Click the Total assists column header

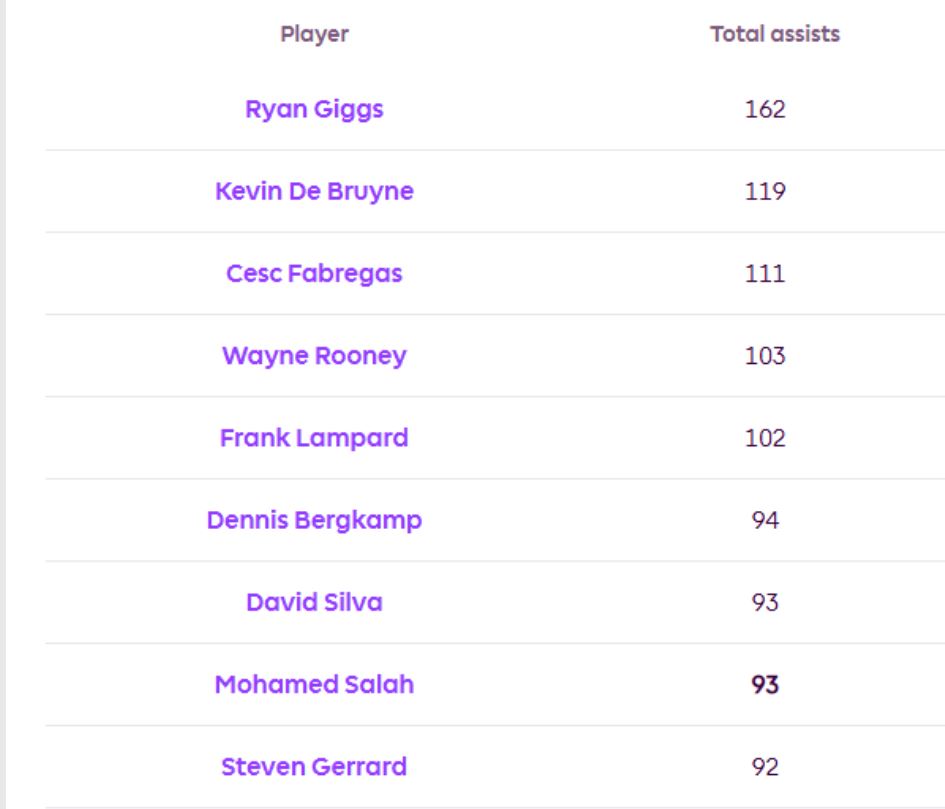point(775,34)
